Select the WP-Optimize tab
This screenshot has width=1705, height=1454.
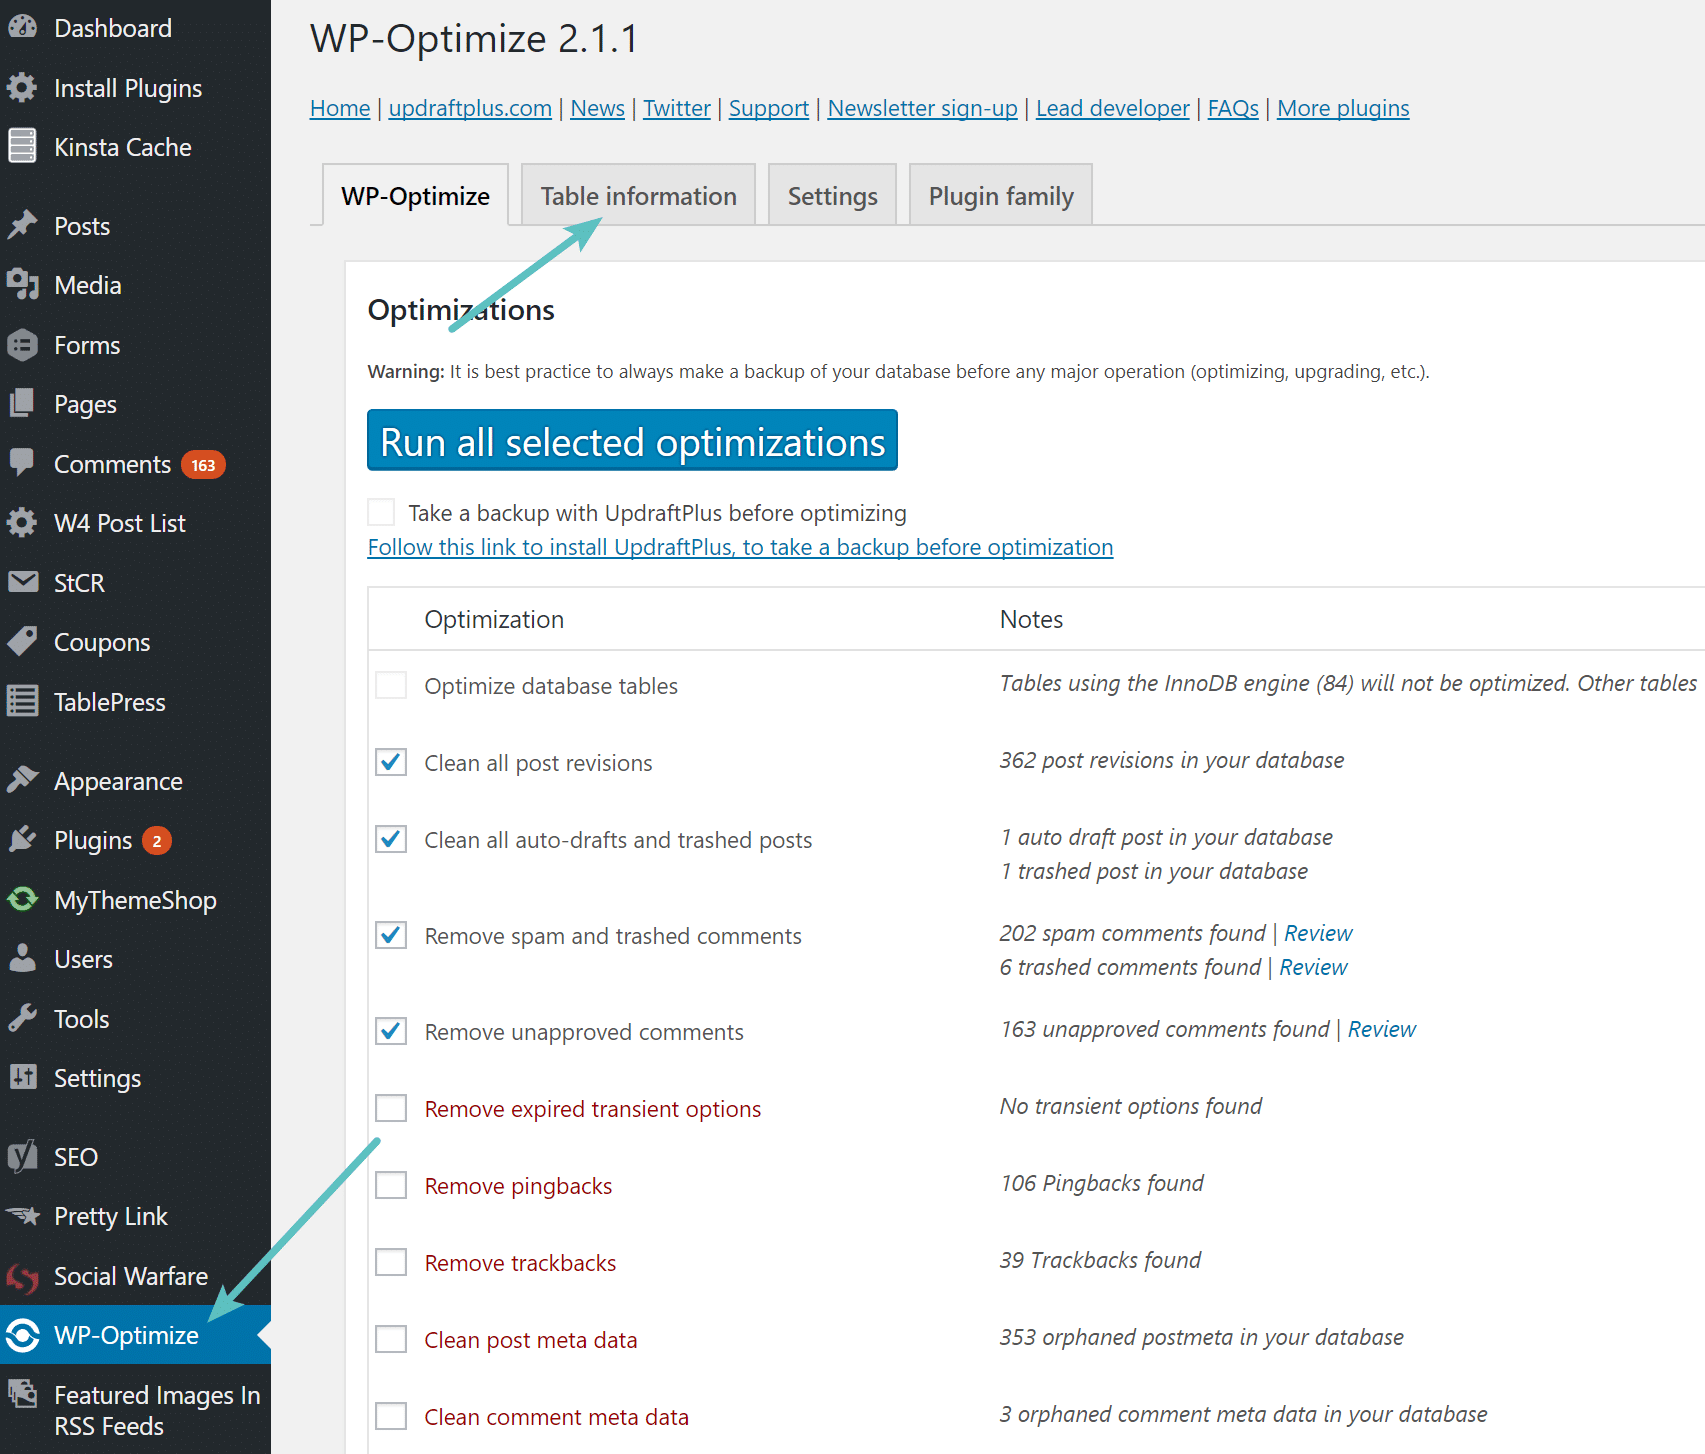[x=415, y=195]
